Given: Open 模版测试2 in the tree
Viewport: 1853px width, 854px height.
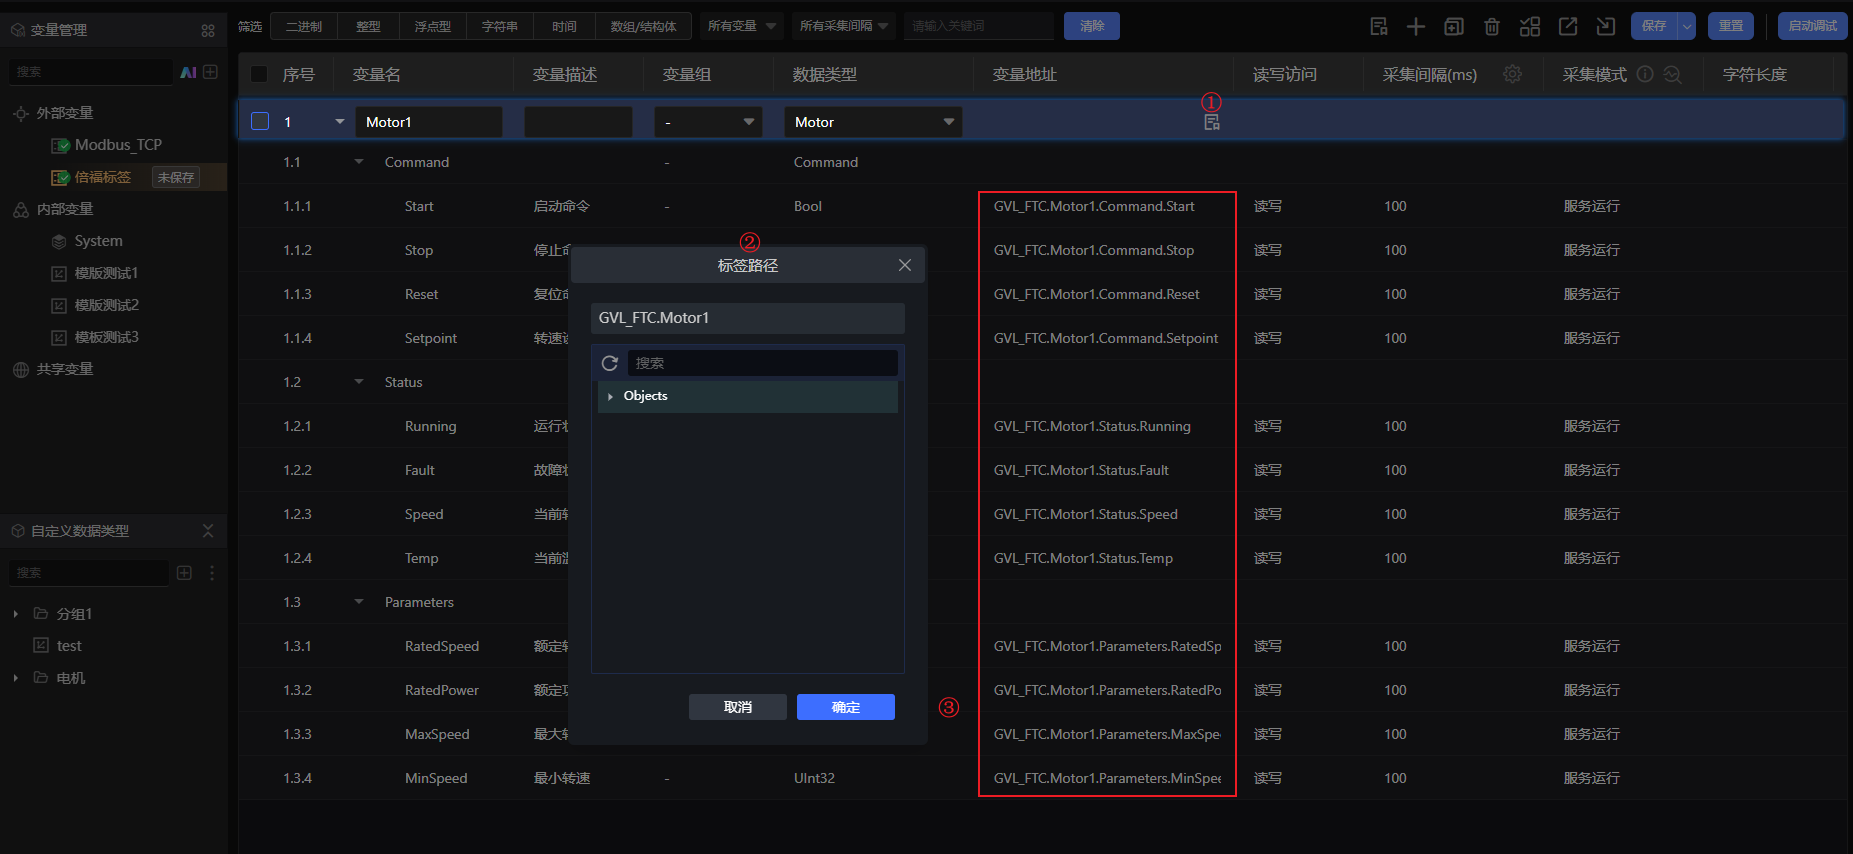Looking at the screenshot, I should pos(106,305).
